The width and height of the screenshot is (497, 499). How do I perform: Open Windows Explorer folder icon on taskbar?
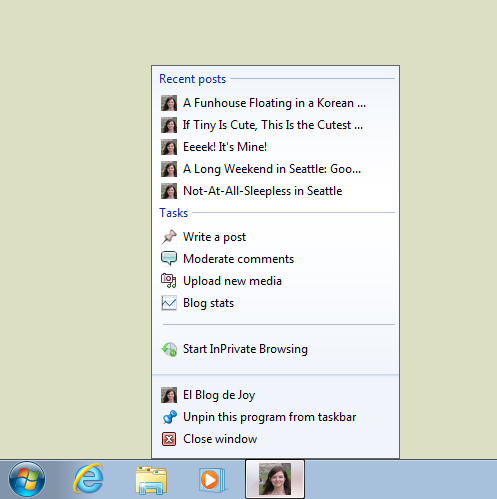[151, 480]
